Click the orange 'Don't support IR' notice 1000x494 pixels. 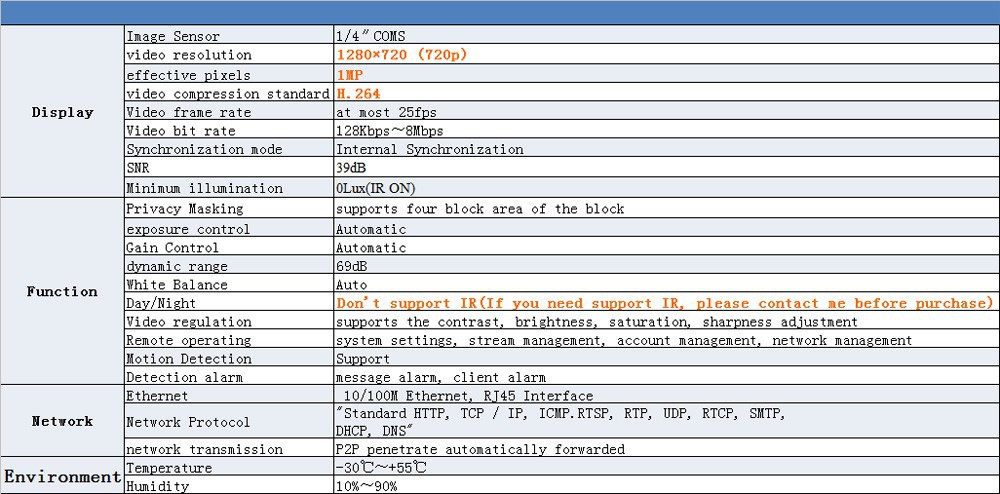(x=665, y=303)
